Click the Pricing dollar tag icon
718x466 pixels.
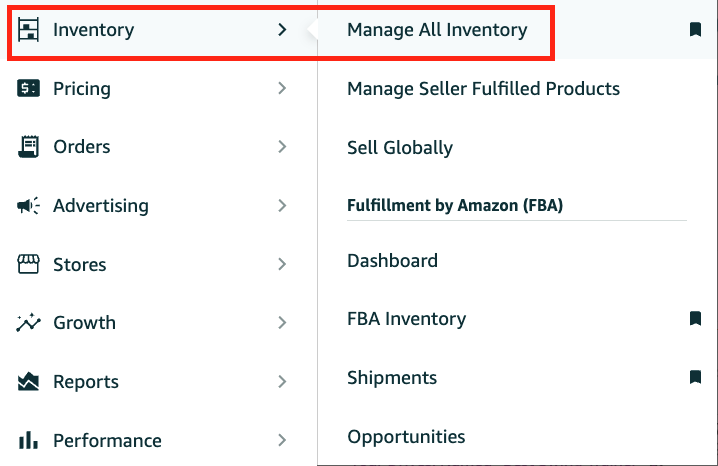(x=28, y=88)
